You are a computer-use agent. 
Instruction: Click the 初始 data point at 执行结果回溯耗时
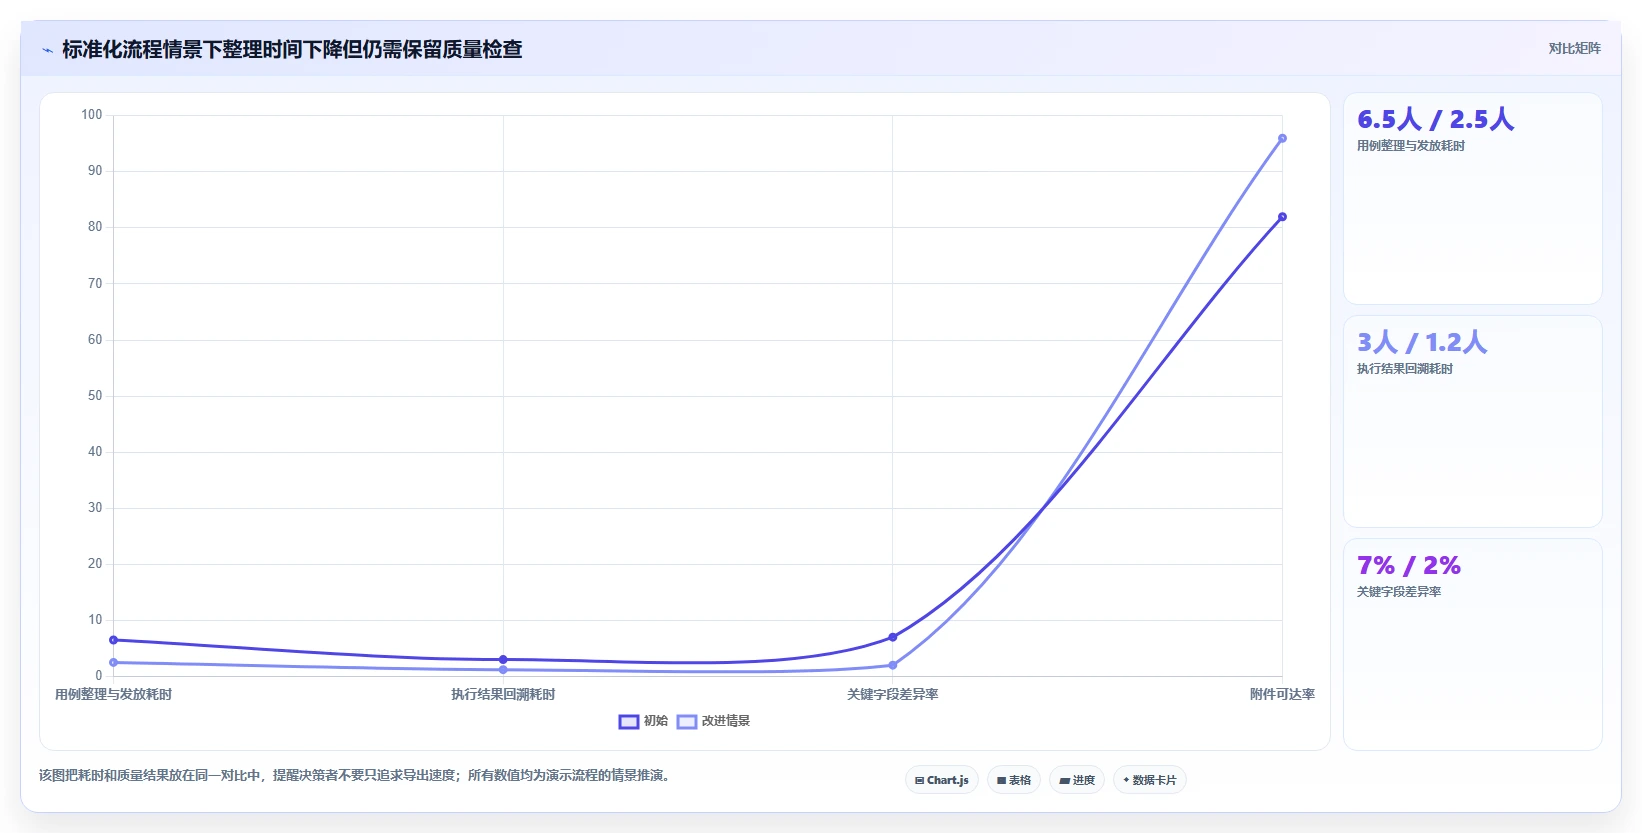pyautogui.click(x=503, y=660)
